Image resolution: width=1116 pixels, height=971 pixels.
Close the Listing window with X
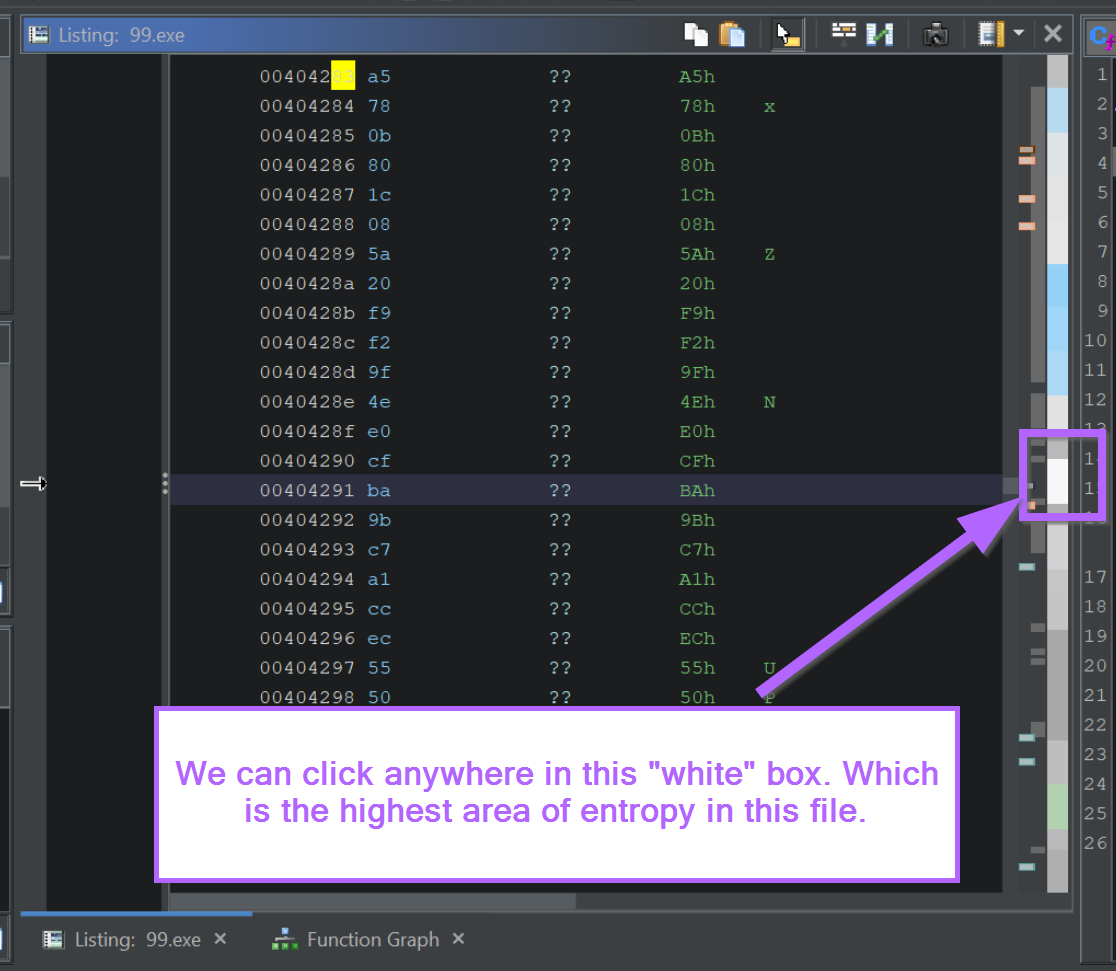(x=1053, y=34)
